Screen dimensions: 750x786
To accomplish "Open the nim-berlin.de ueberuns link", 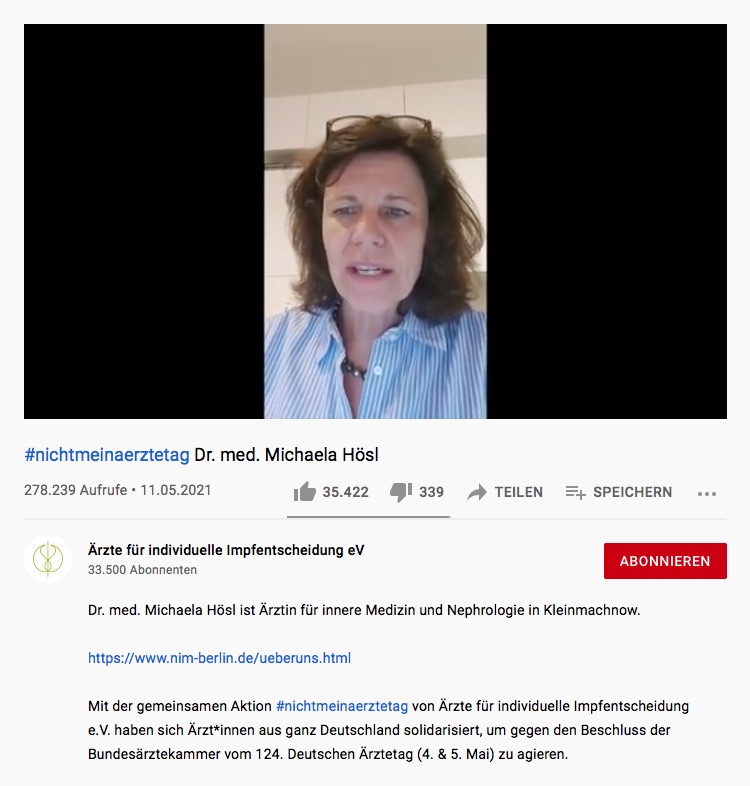I will point(219,658).
